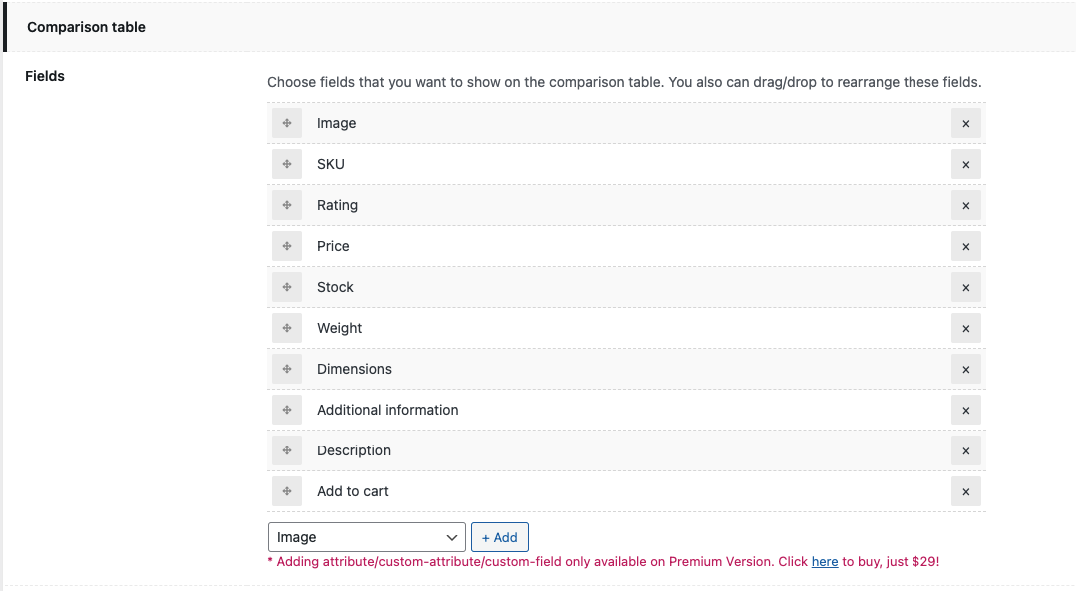
Task: Delete the Rating field using X icon
Action: click(966, 205)
